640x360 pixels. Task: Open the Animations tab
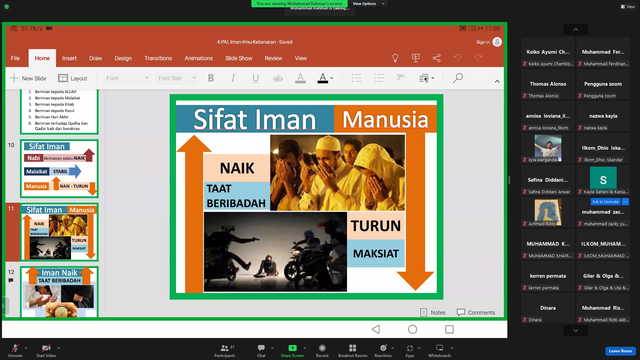(x=198, y=58)
